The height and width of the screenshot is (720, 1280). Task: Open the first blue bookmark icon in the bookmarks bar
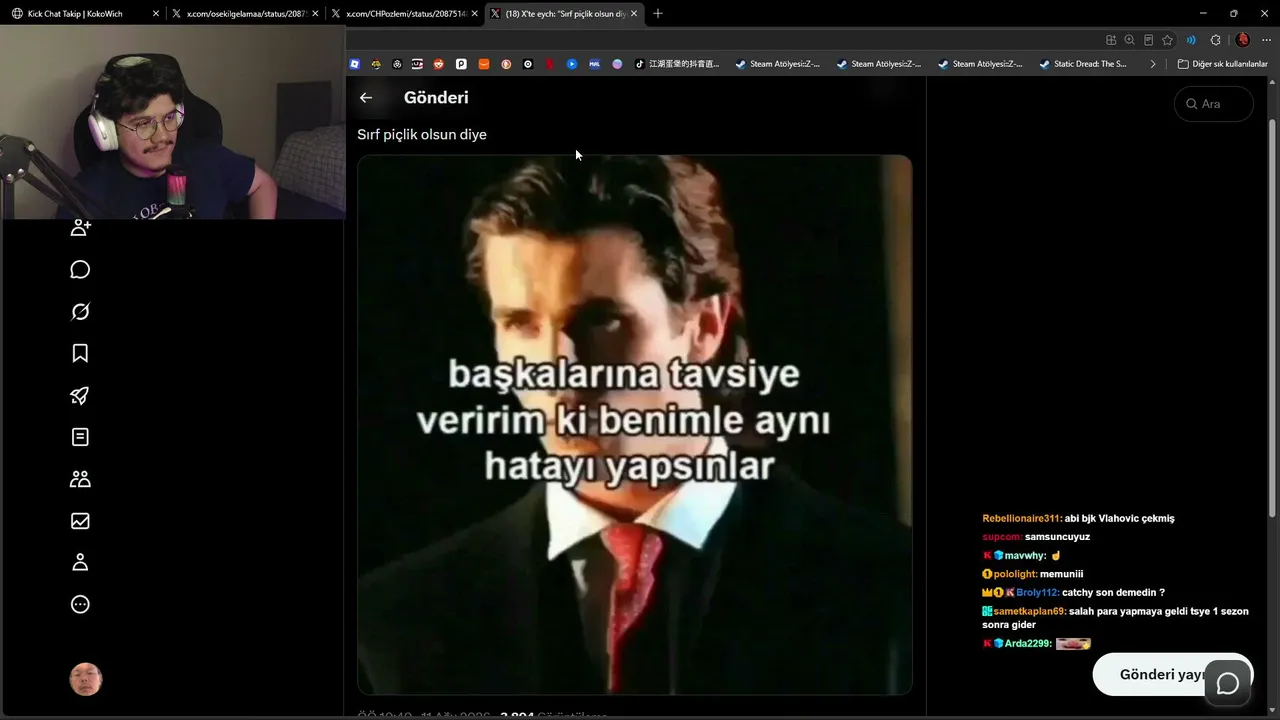[x=355, y=64]
